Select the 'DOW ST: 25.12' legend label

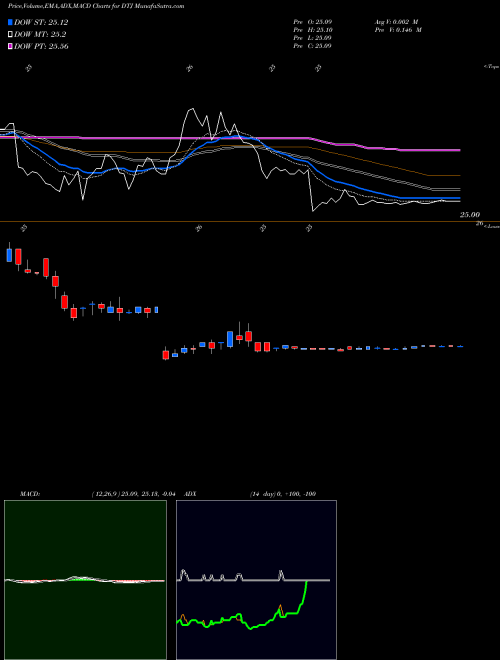(41, 22)
